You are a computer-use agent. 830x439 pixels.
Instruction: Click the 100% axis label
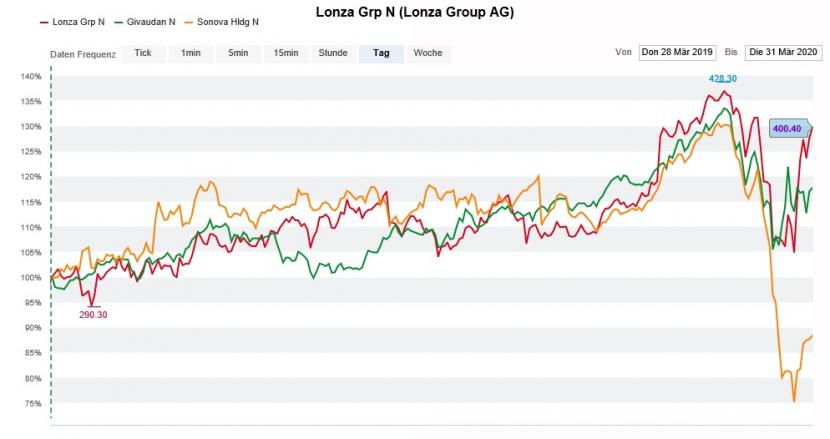tap(31, 278)
